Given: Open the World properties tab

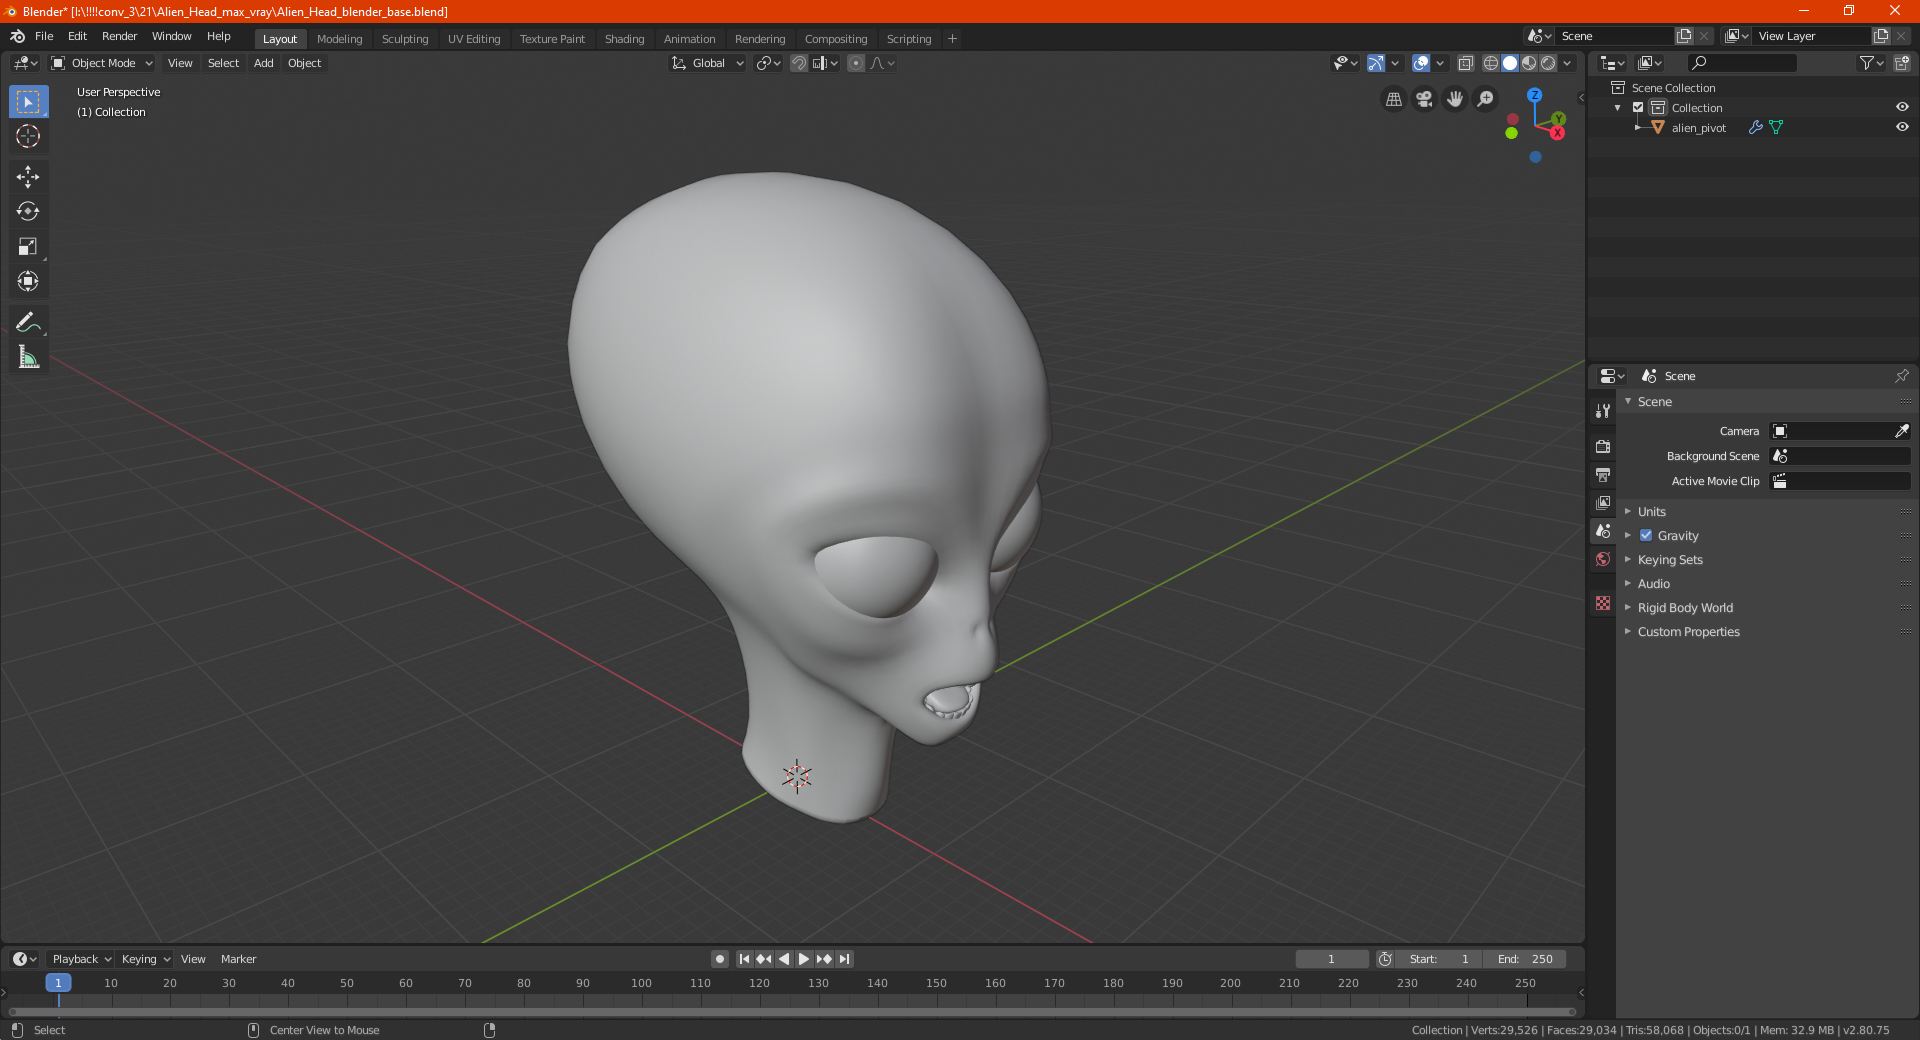Looking at the screenshot, I should pyautogui.click(x=1603, y=559).
